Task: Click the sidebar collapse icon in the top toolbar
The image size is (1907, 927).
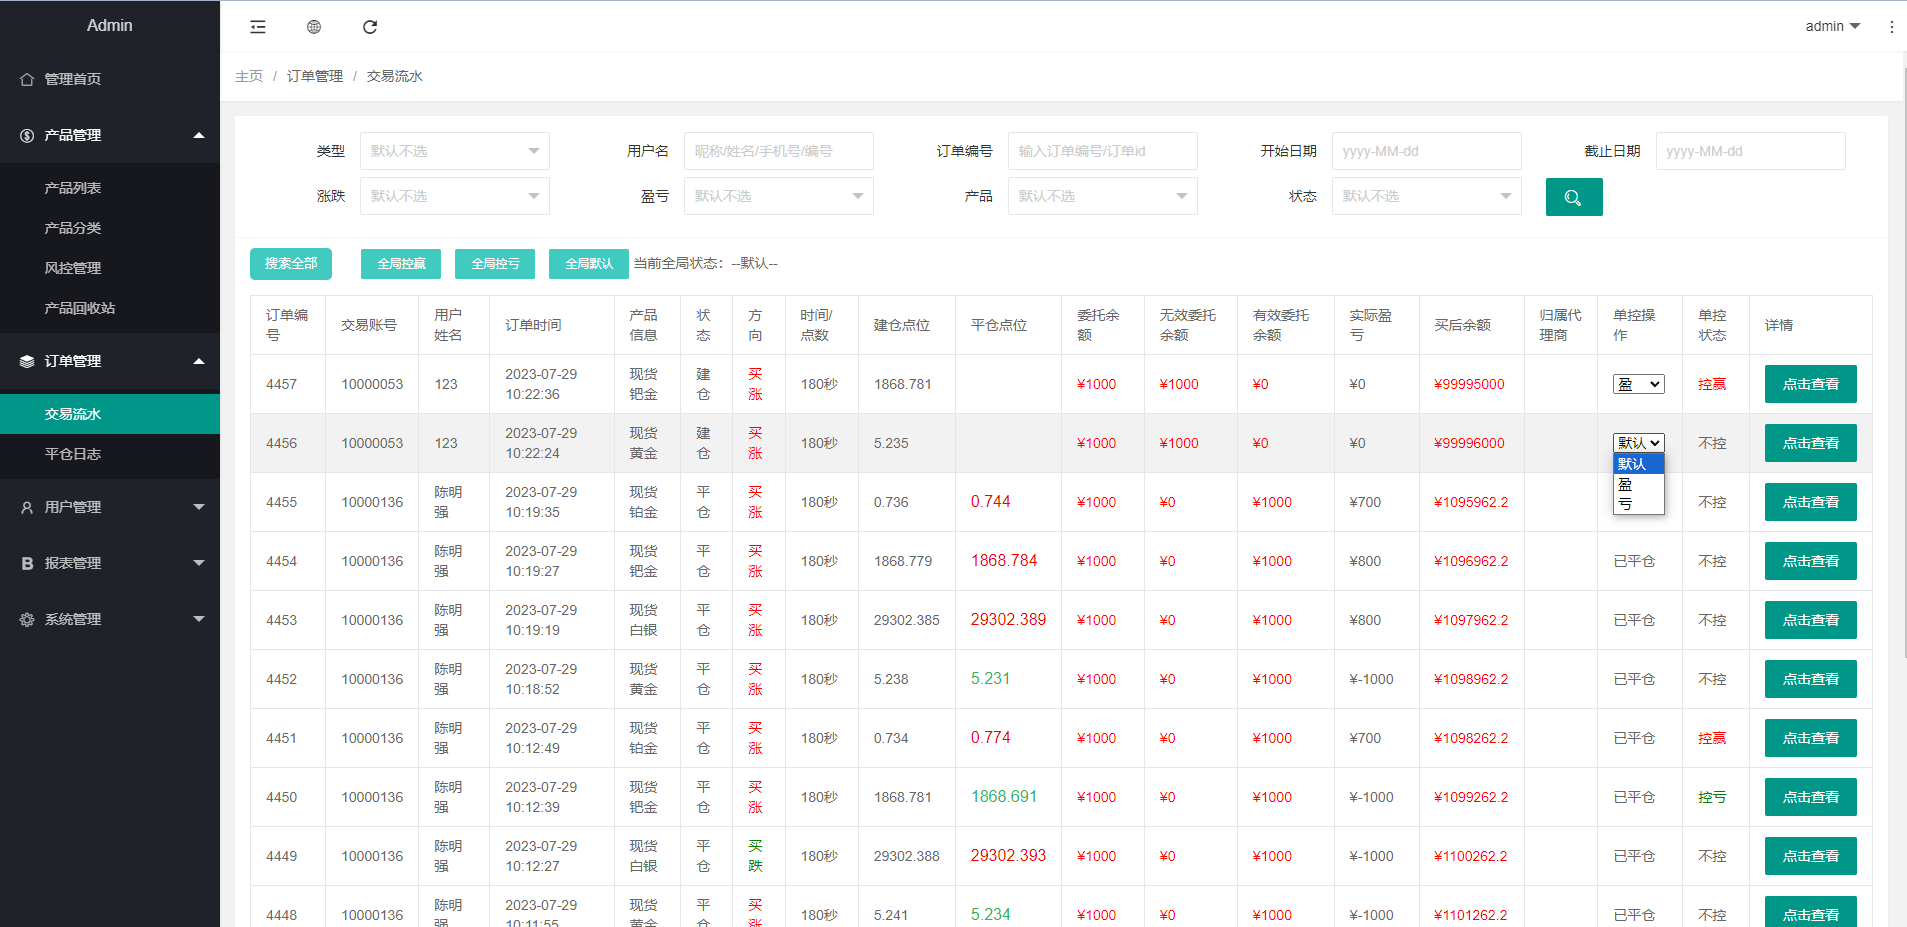Action: click(257, 27)
